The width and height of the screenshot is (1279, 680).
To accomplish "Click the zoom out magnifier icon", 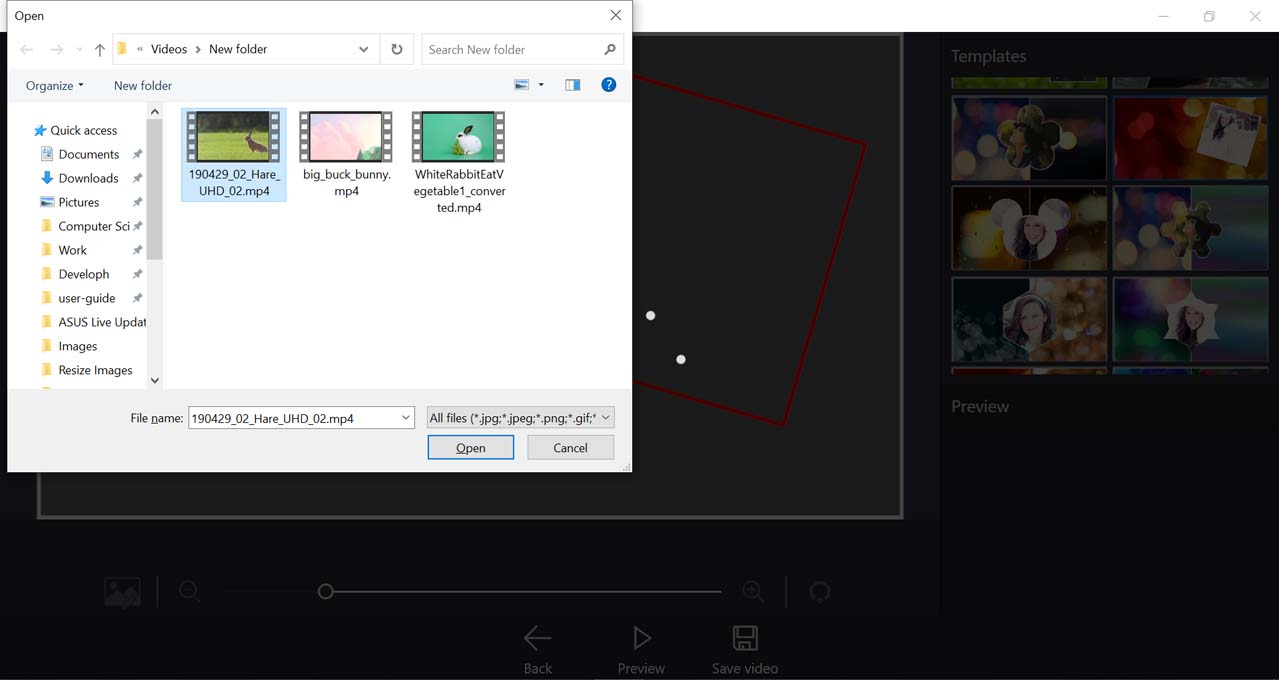I will pyautogui.click(x=189, y=592).
